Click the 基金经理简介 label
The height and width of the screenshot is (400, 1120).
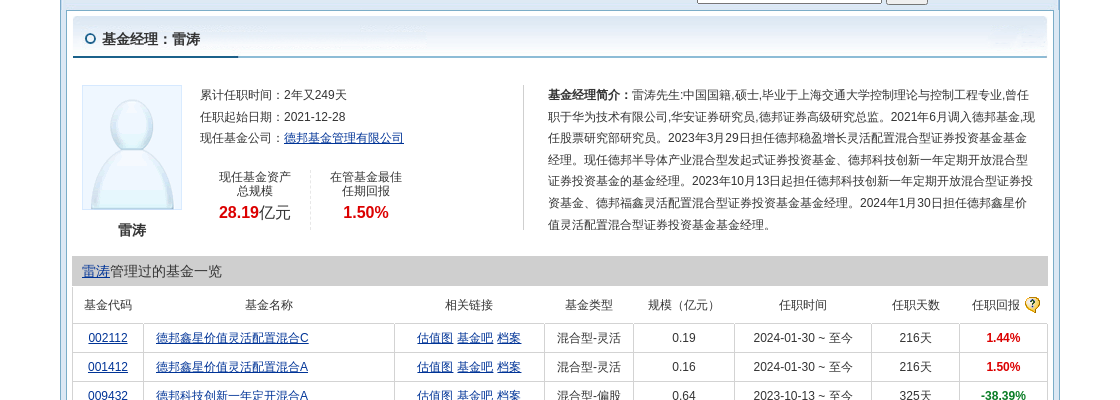589,95
